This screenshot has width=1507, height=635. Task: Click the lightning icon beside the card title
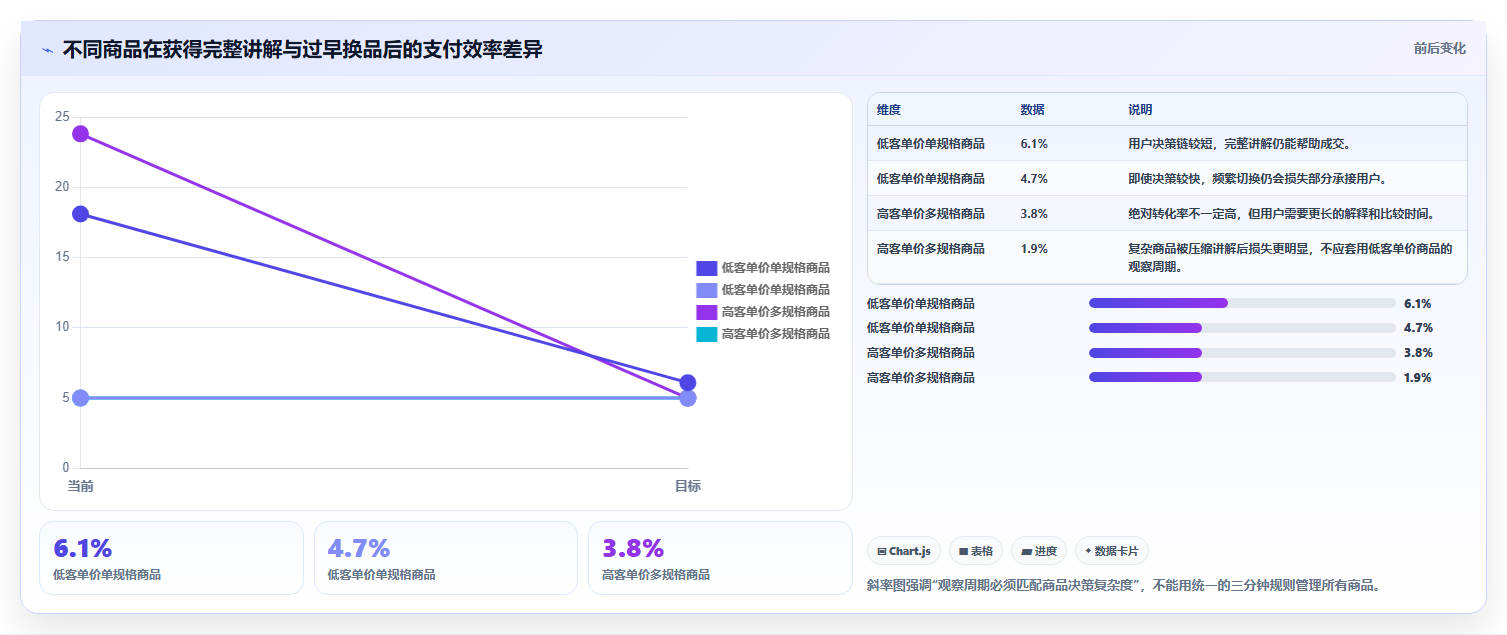pyautogui.click(x=47, y=50)
